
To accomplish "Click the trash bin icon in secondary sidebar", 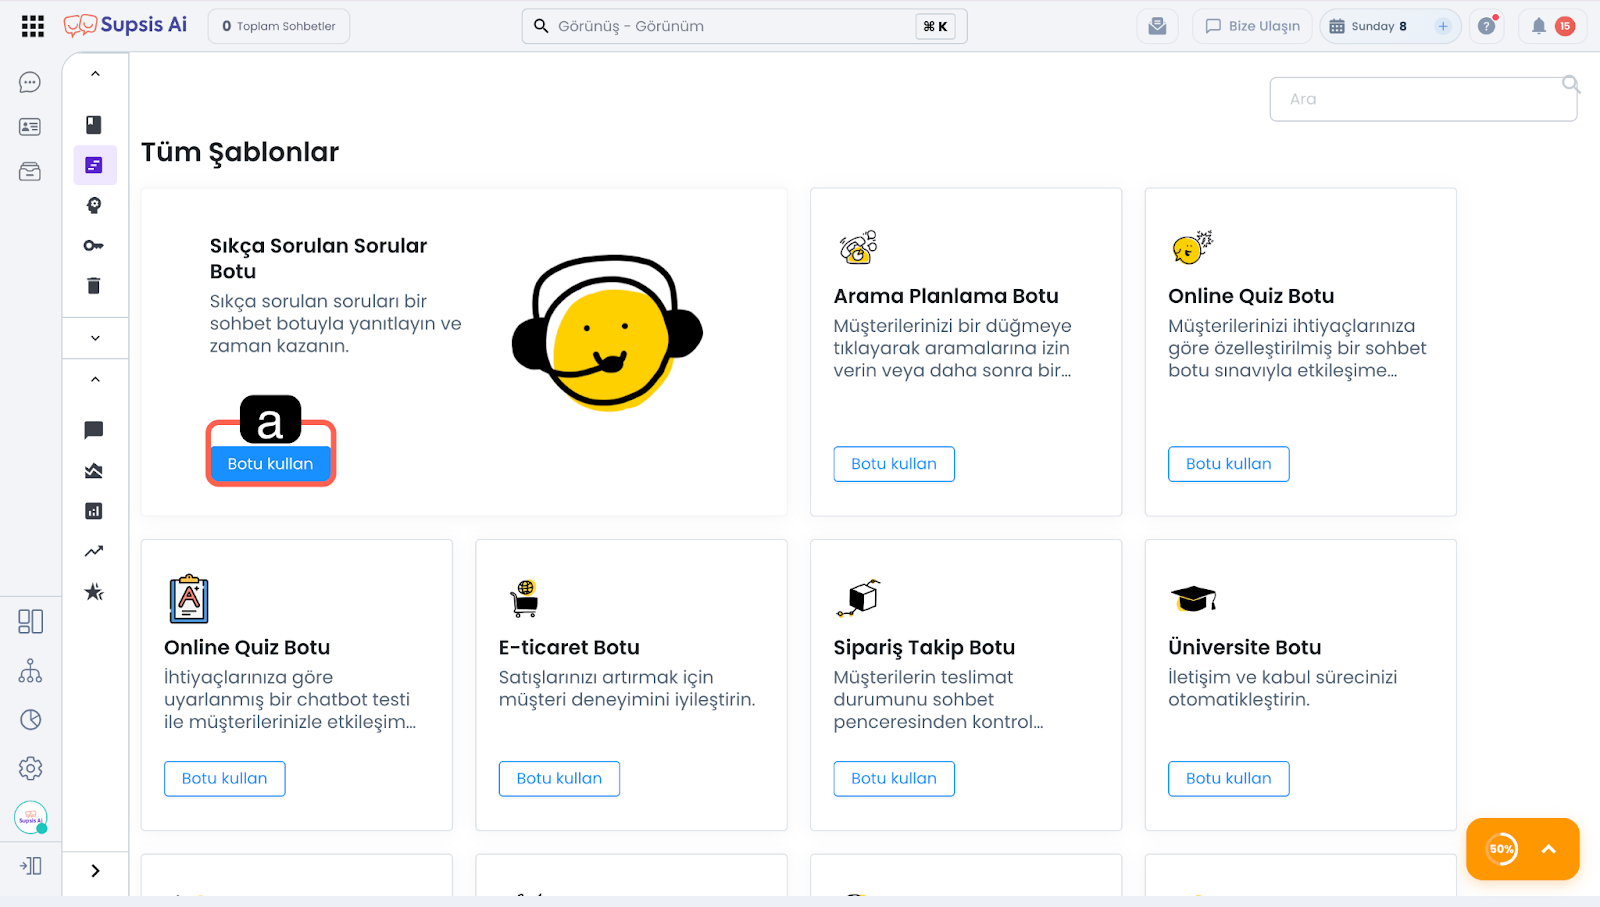I will (94, 286).
